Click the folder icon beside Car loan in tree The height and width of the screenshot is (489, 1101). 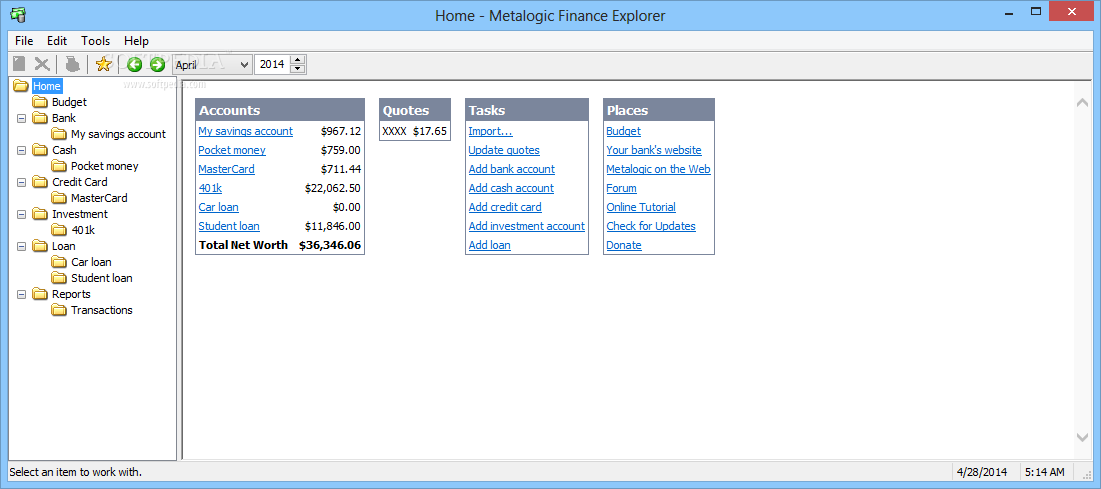point(59,262)
